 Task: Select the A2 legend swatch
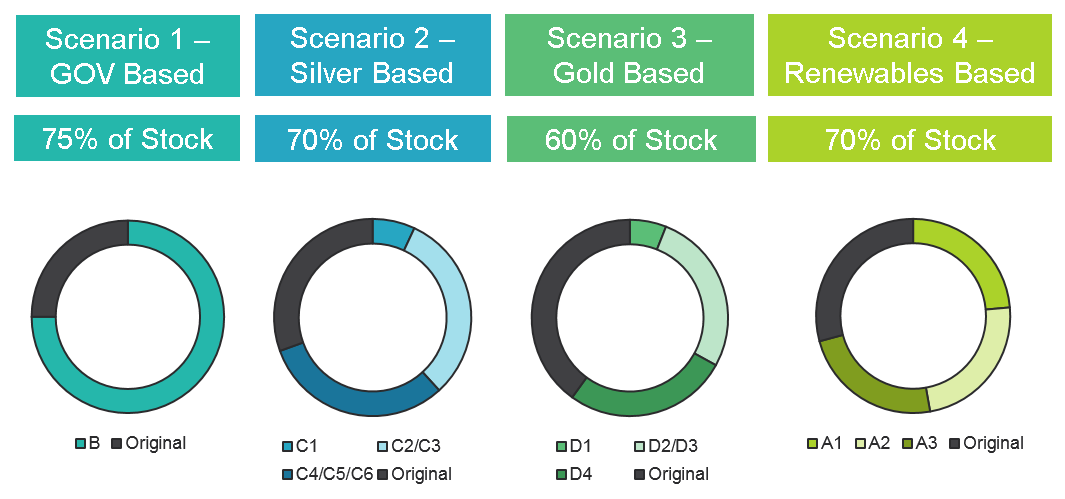[x=861, y=443]
